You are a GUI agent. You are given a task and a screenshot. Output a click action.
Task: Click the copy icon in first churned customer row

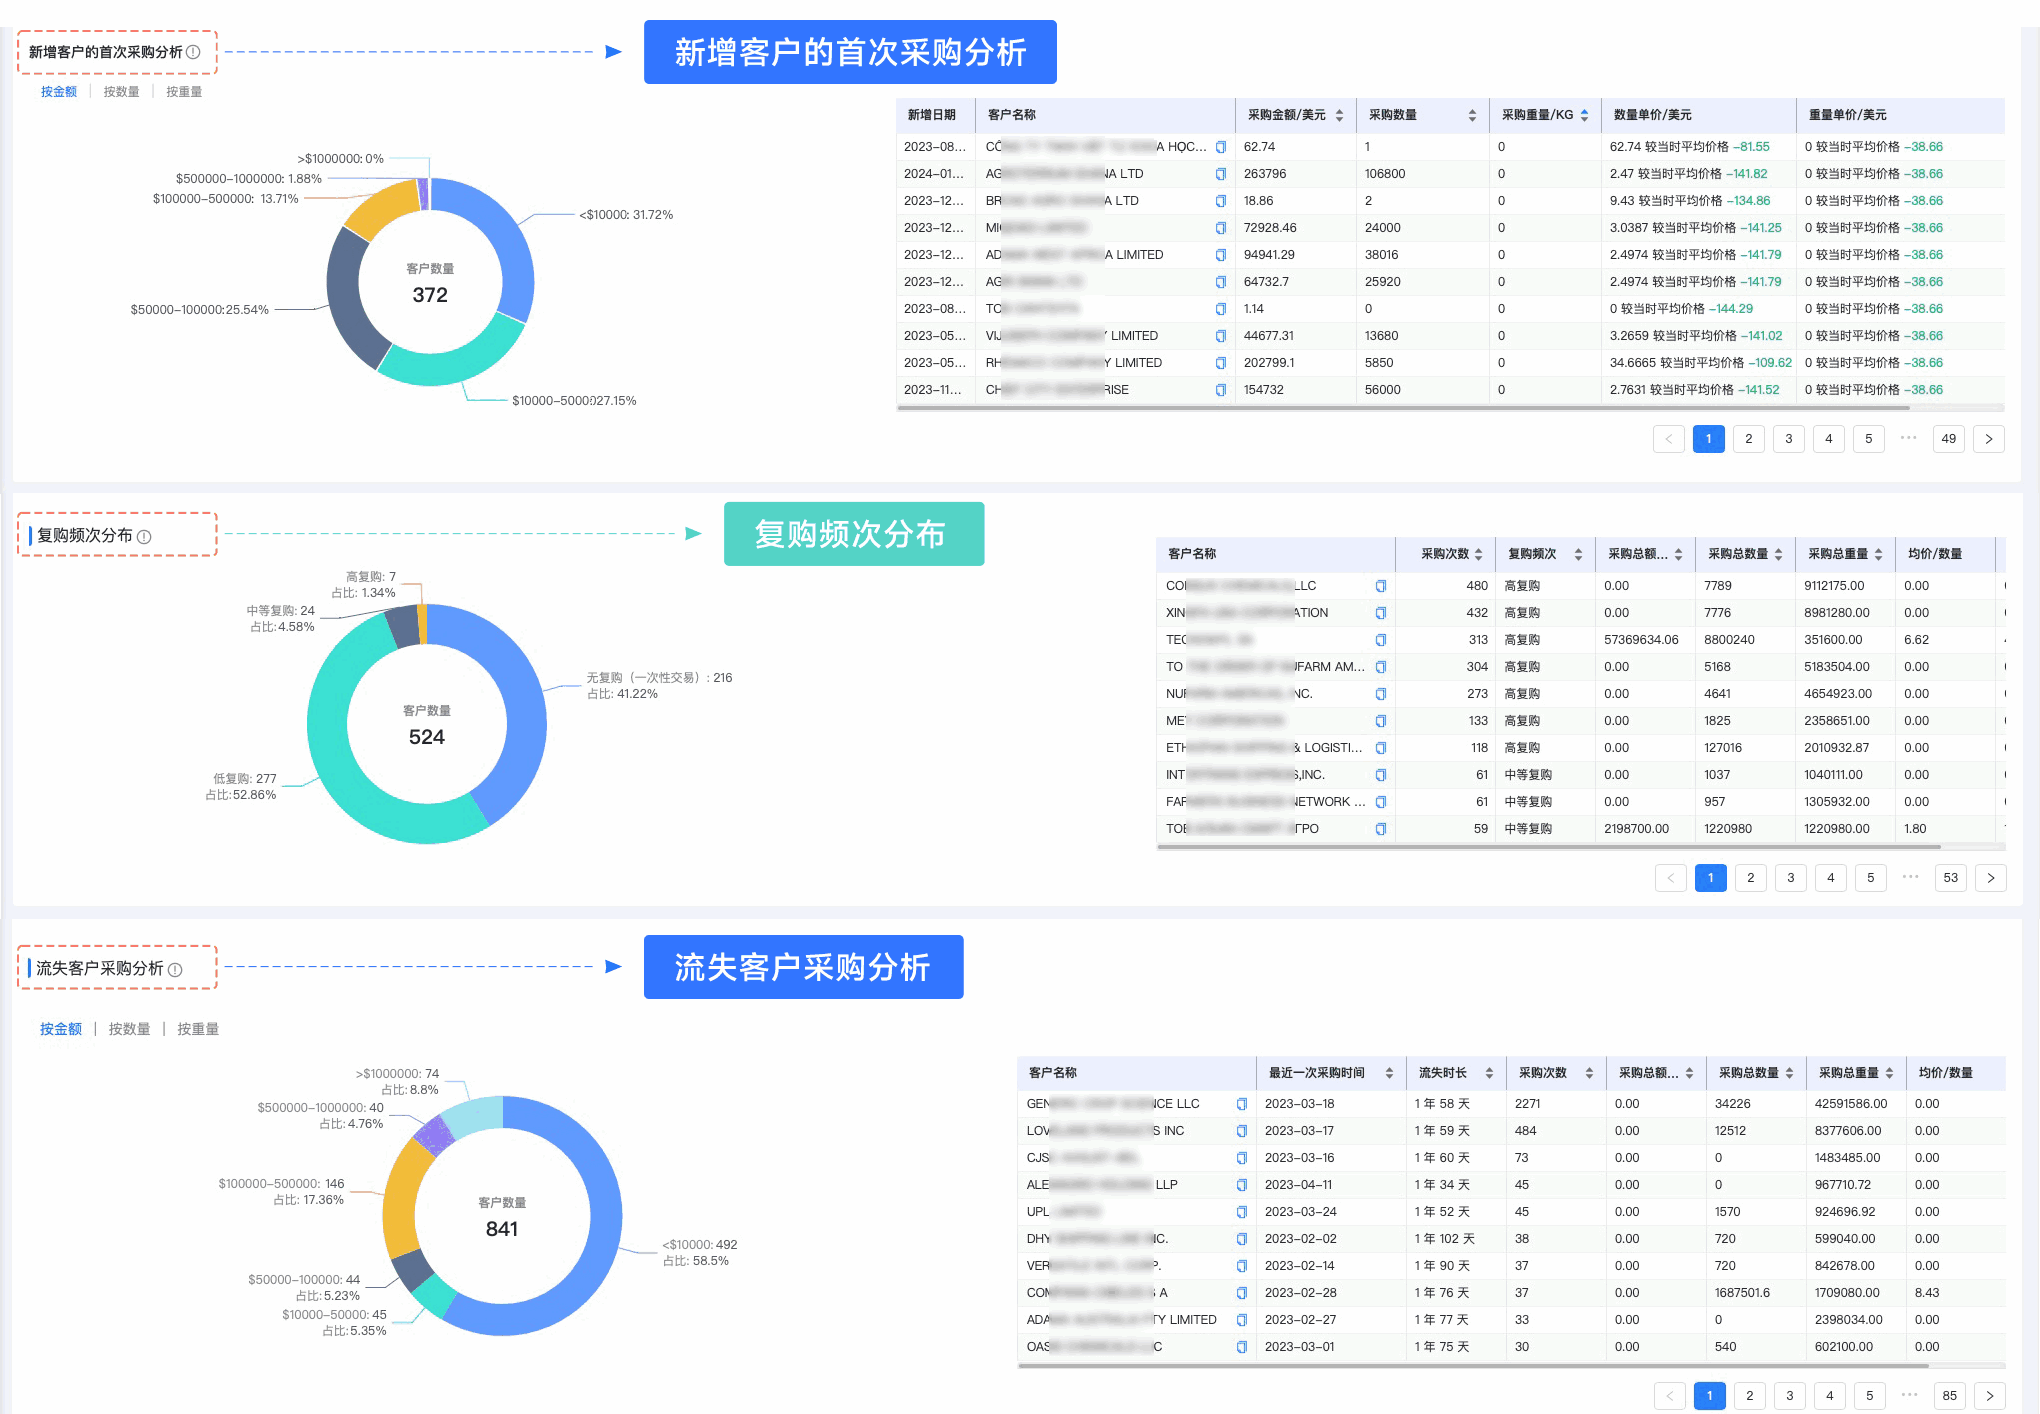[x=1242, y=1103]
